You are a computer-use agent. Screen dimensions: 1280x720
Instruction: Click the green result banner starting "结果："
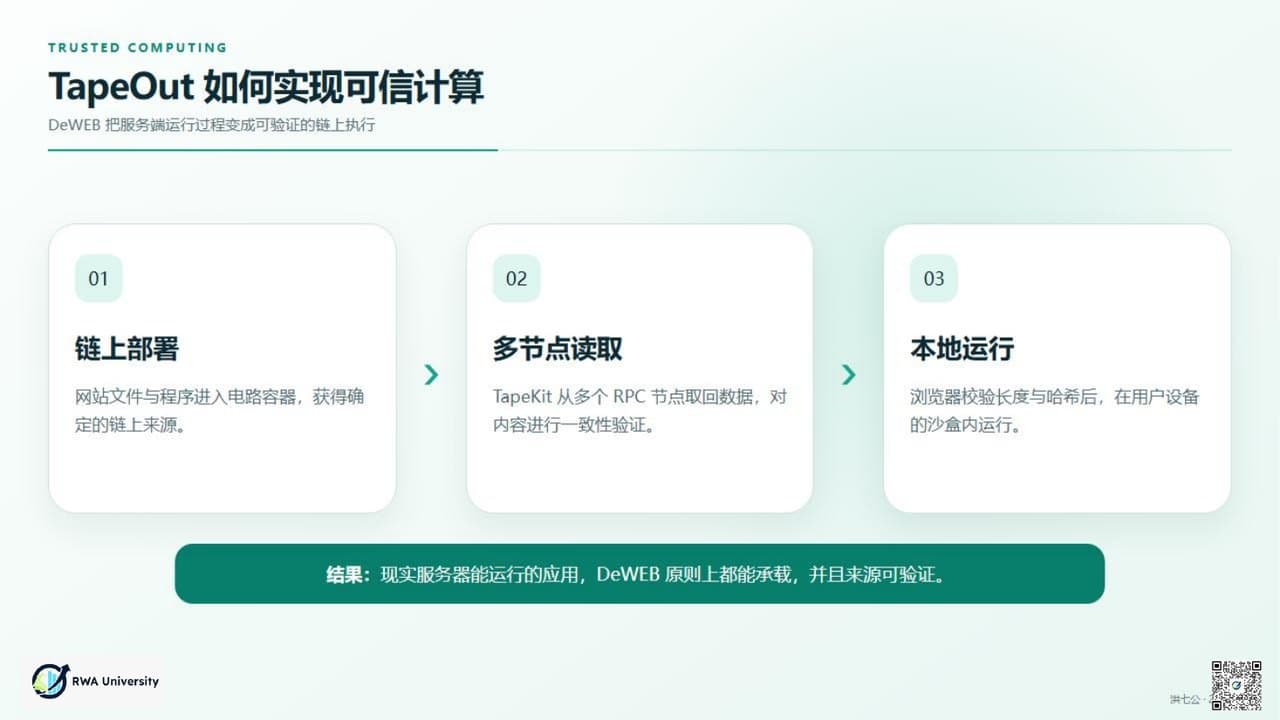tap(640, 574)
